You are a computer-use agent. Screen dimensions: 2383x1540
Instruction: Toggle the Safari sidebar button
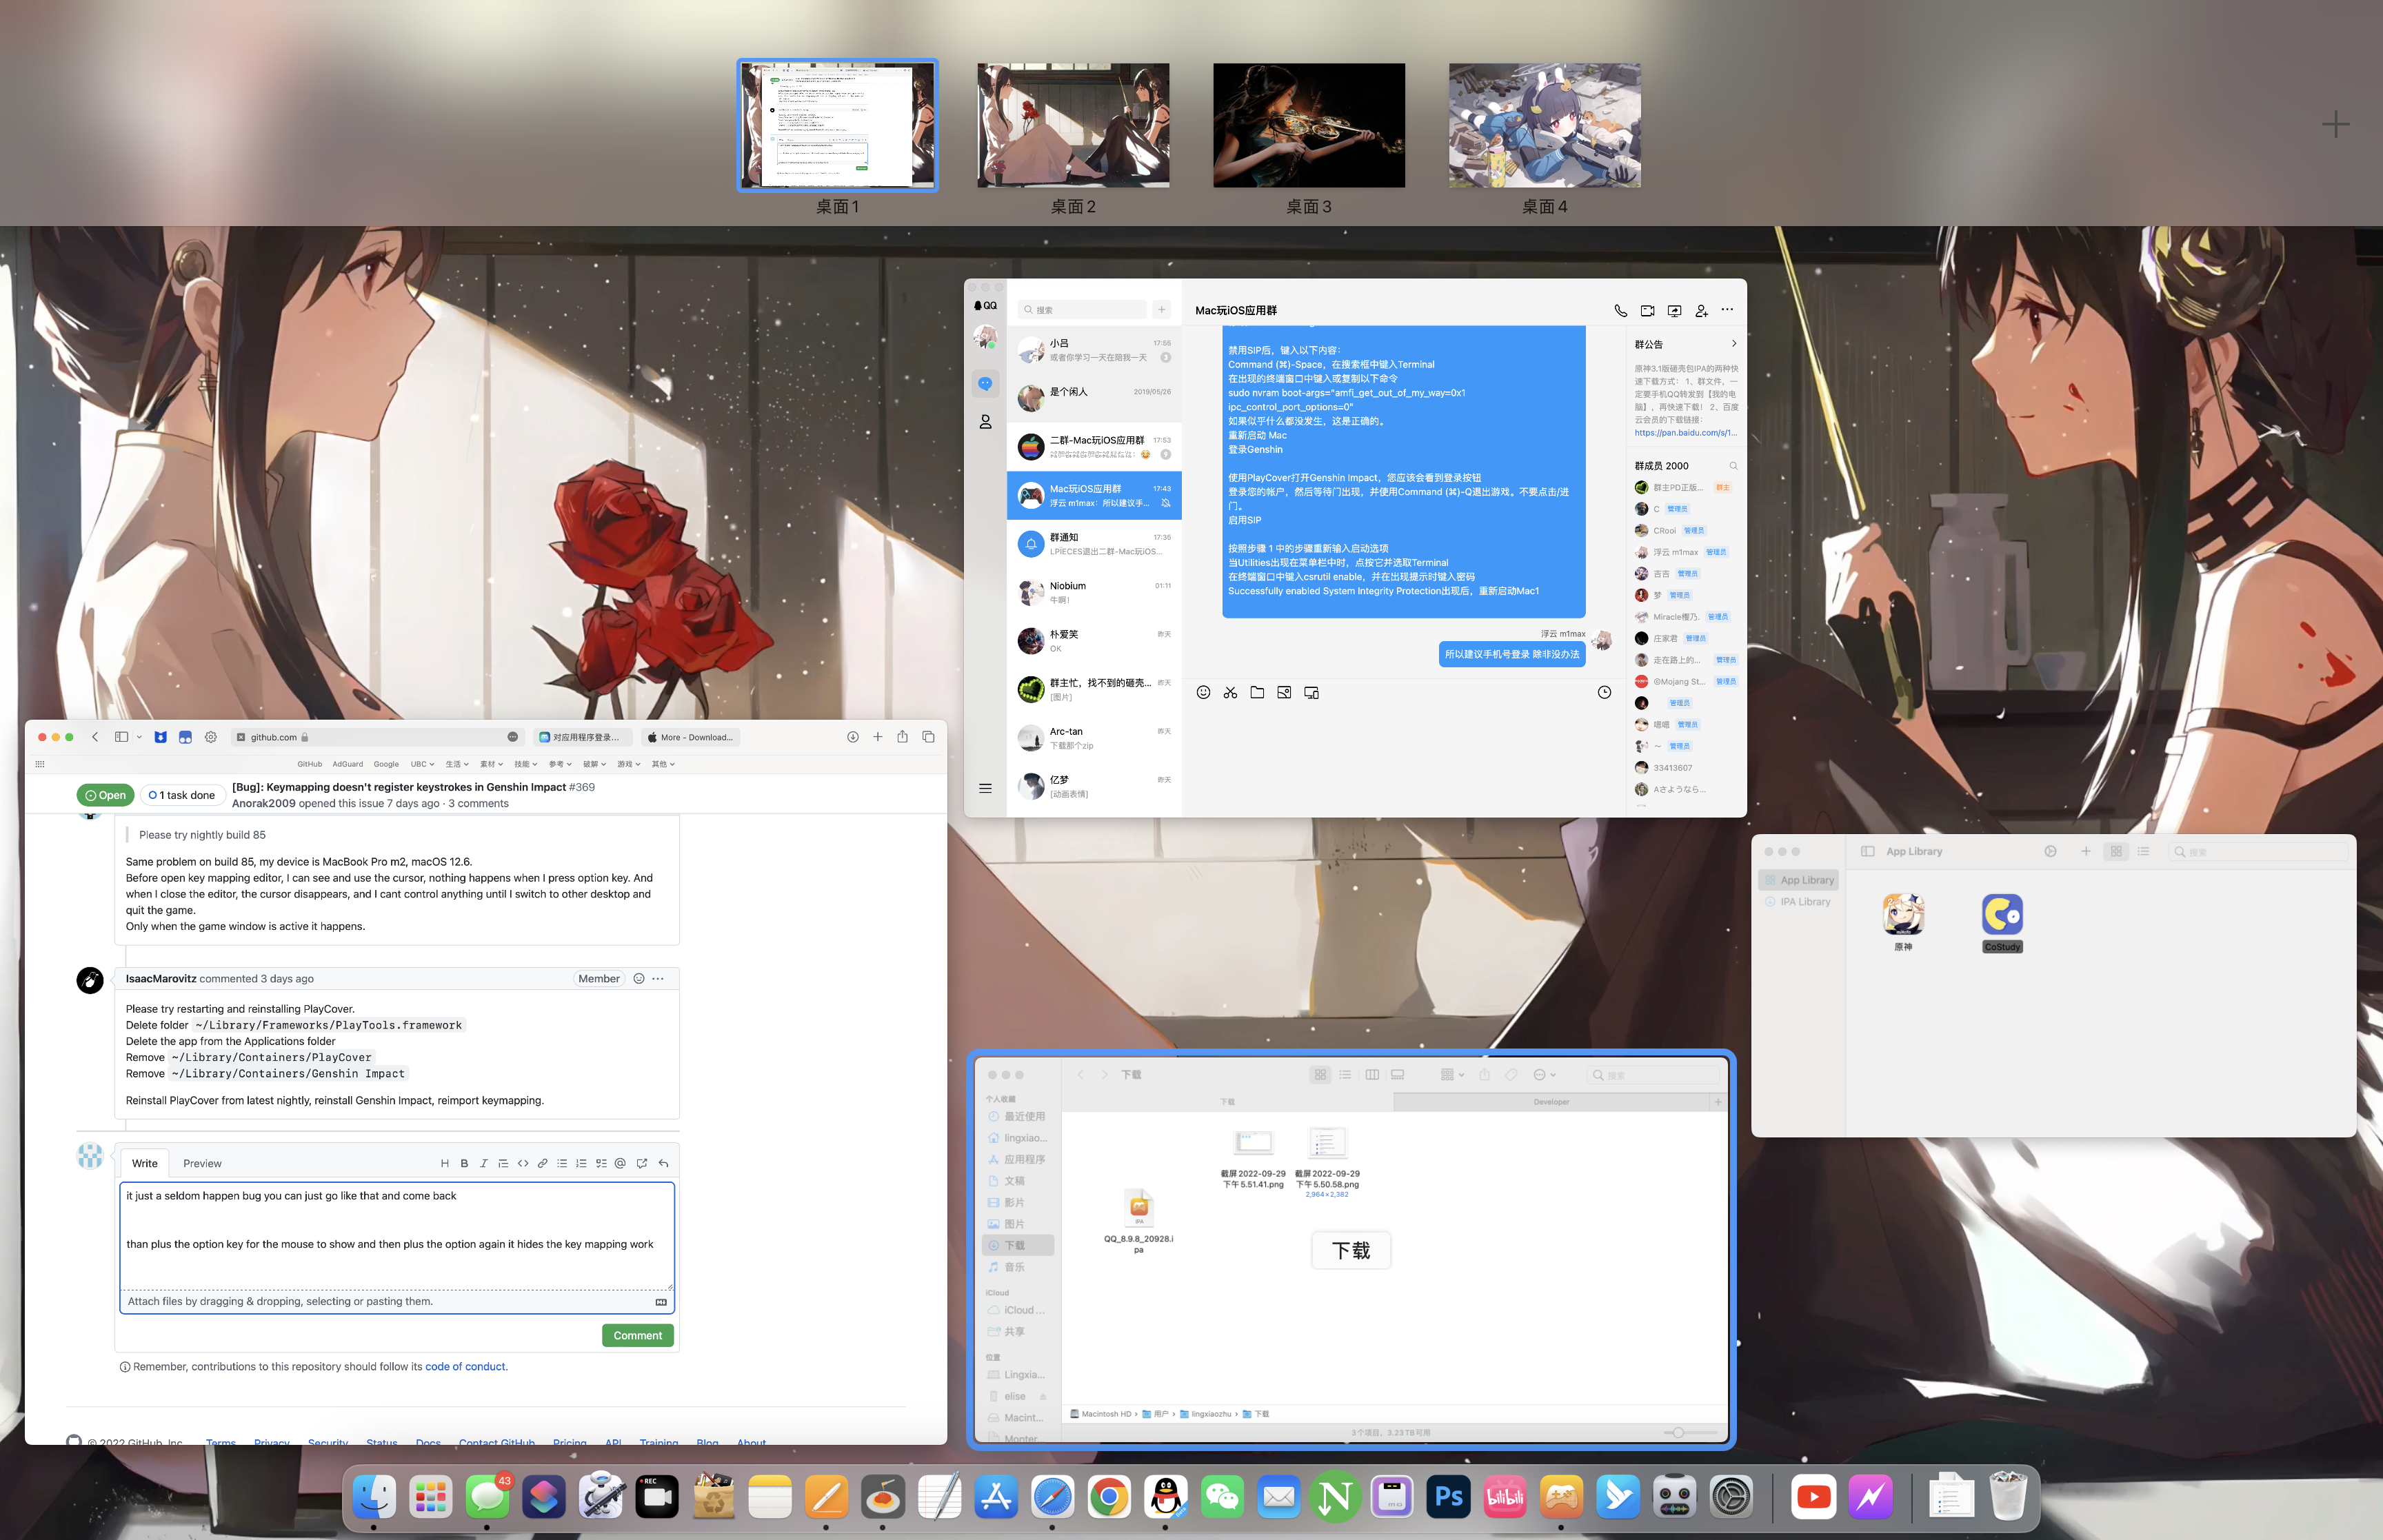pyautogui.click(x=121, y=737)
